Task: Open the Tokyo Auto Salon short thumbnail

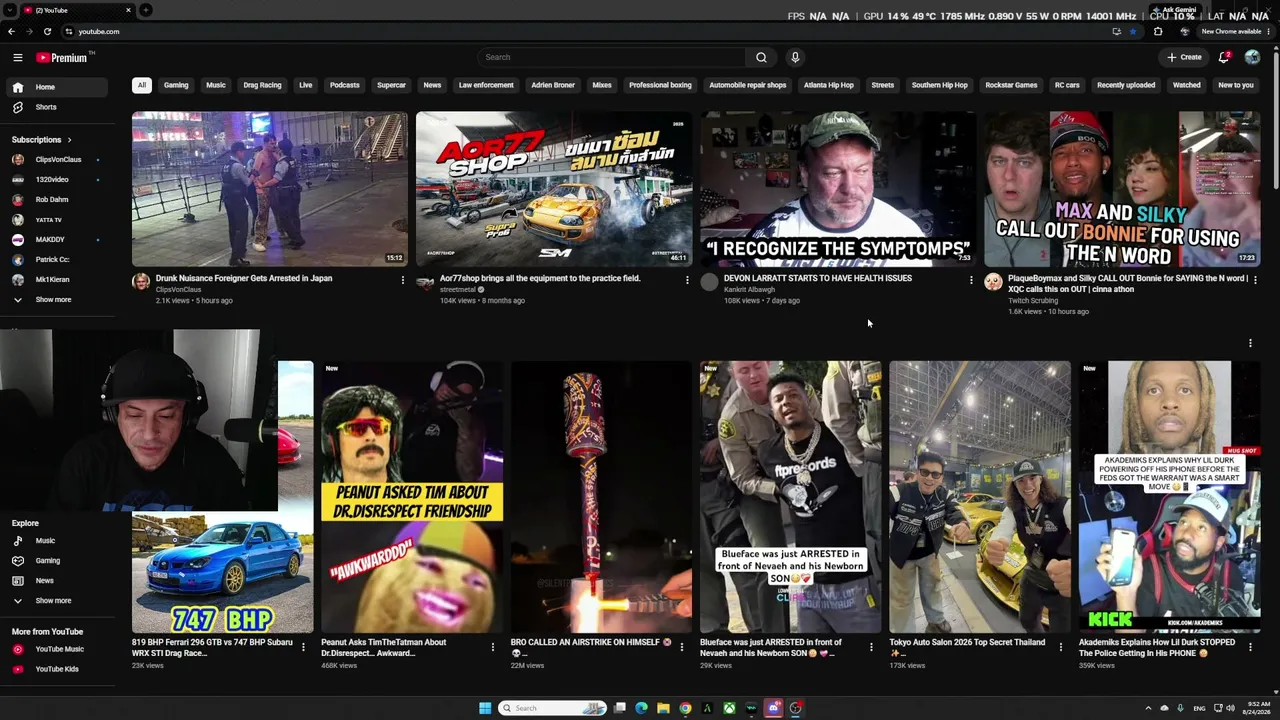Action: click(980, 497)
